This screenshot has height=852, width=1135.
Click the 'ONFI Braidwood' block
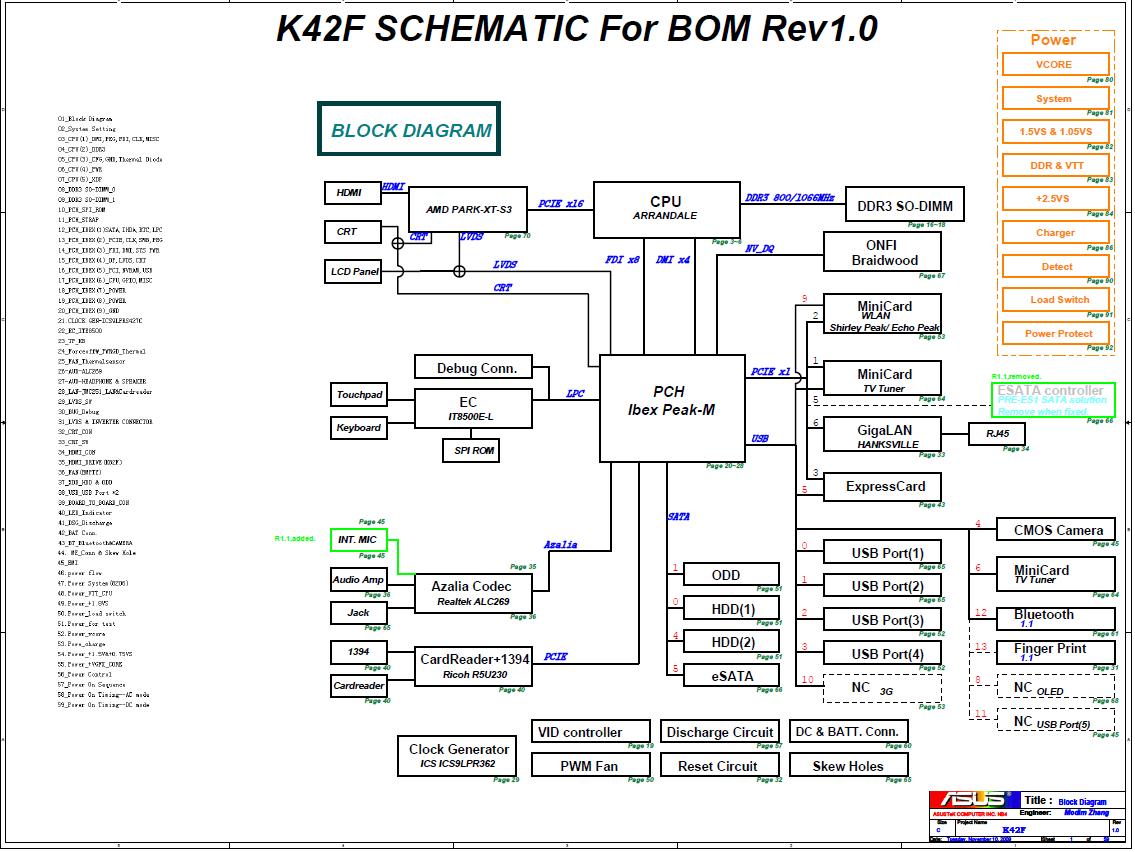pos(882,252)
